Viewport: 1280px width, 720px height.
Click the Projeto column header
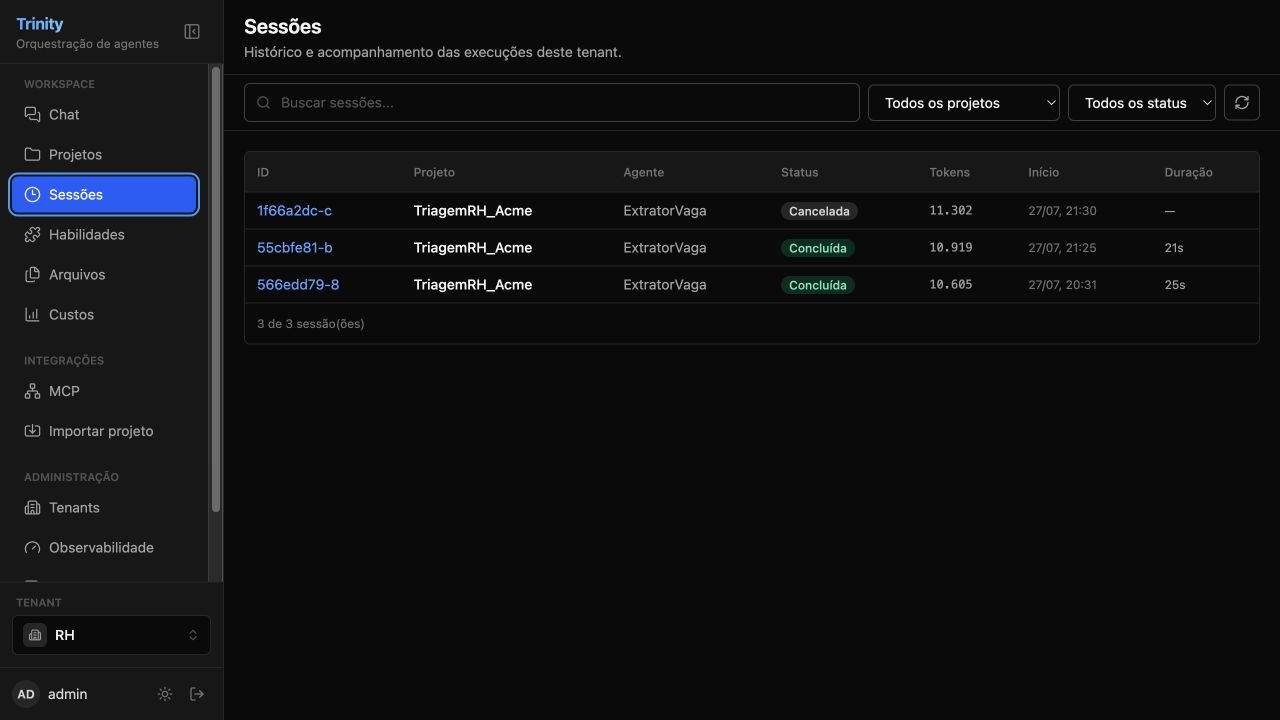(434, 173)
